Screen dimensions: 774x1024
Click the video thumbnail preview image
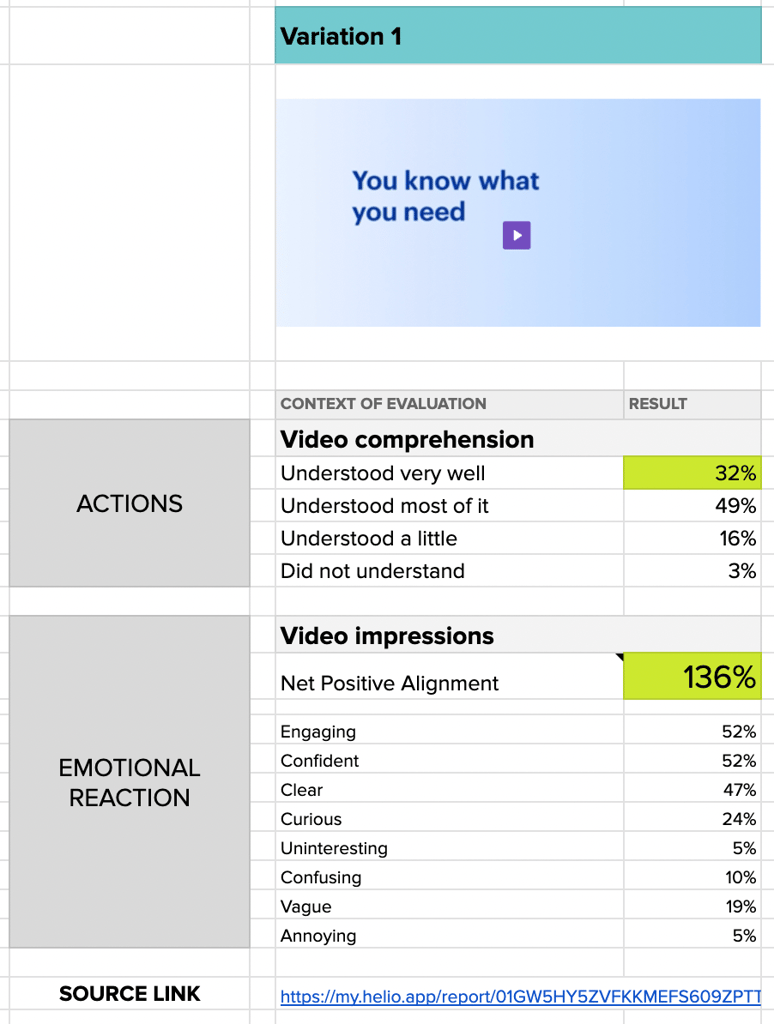518,213
